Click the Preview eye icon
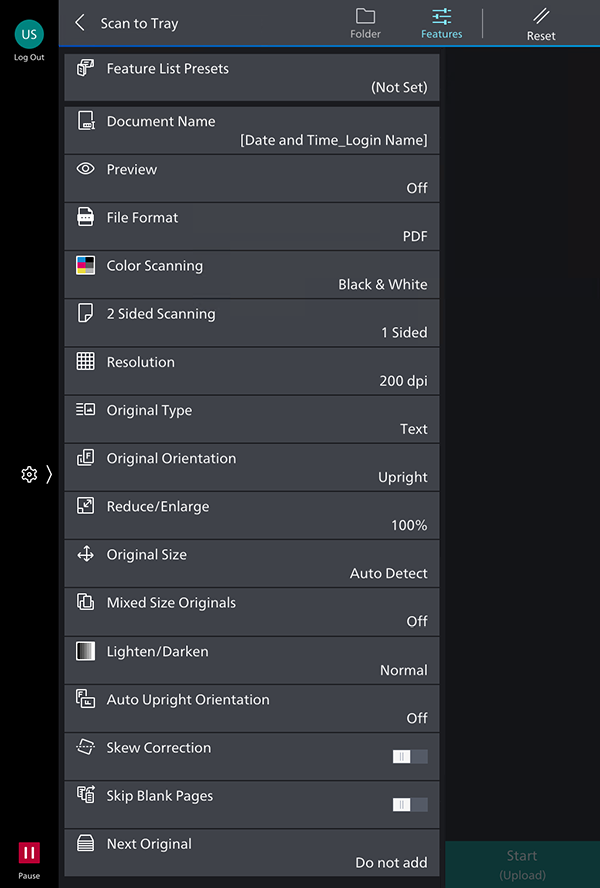 pyautogui.click(x=86, y=169)
